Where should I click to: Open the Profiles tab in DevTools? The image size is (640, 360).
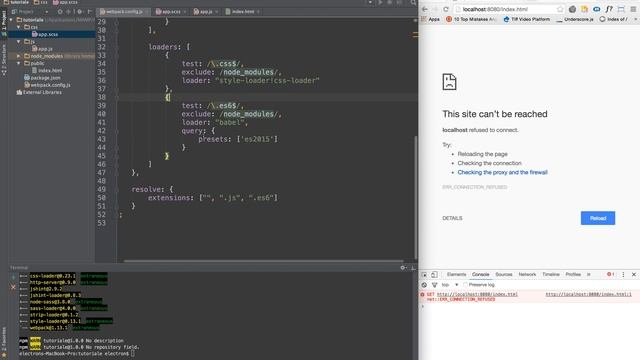(573, 274)
